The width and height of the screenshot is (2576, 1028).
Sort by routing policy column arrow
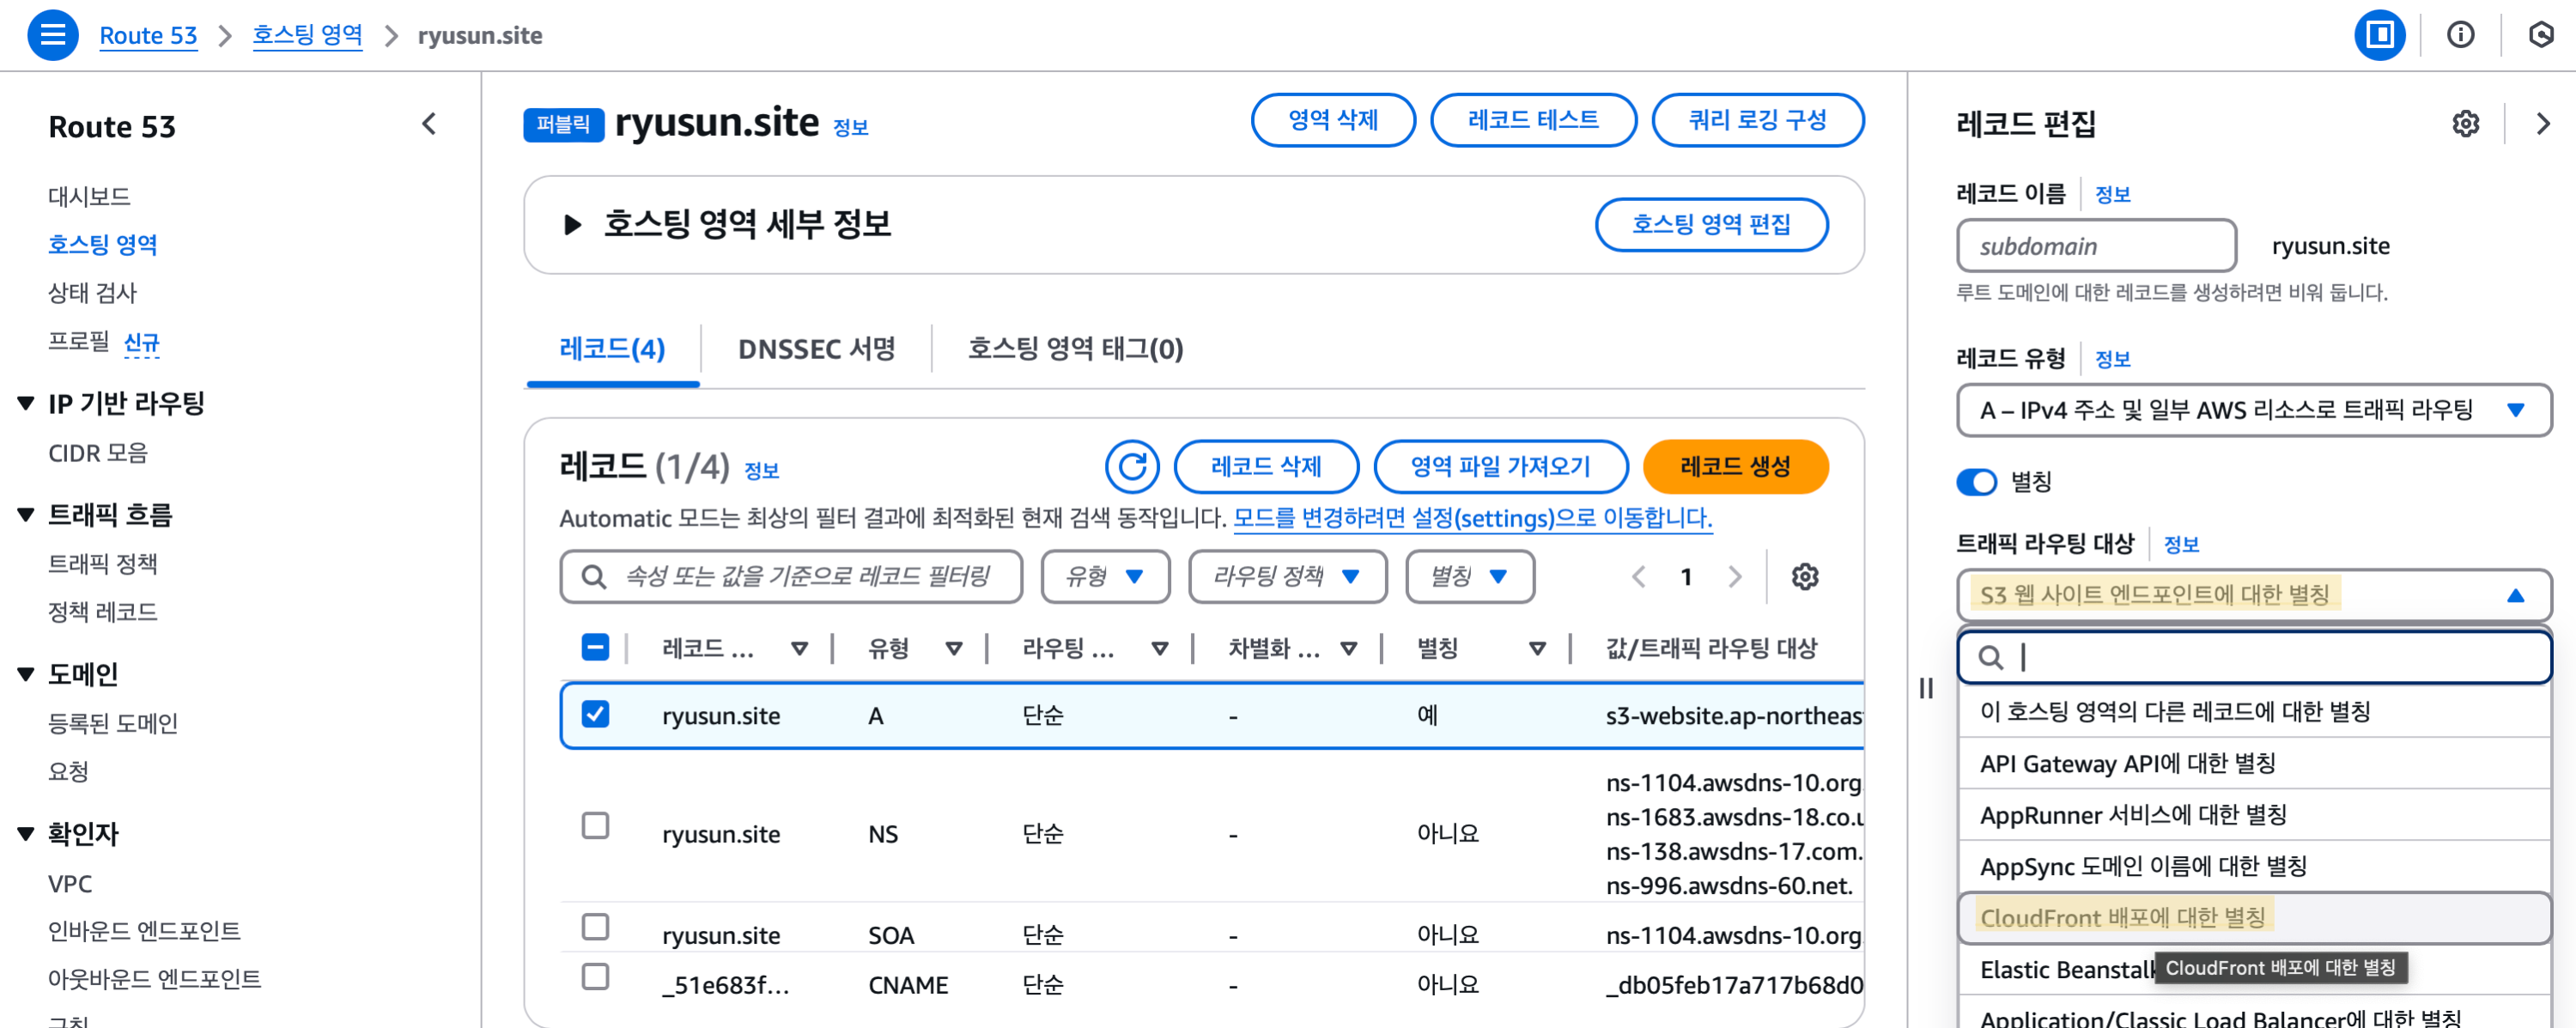tap(1159, 648)
